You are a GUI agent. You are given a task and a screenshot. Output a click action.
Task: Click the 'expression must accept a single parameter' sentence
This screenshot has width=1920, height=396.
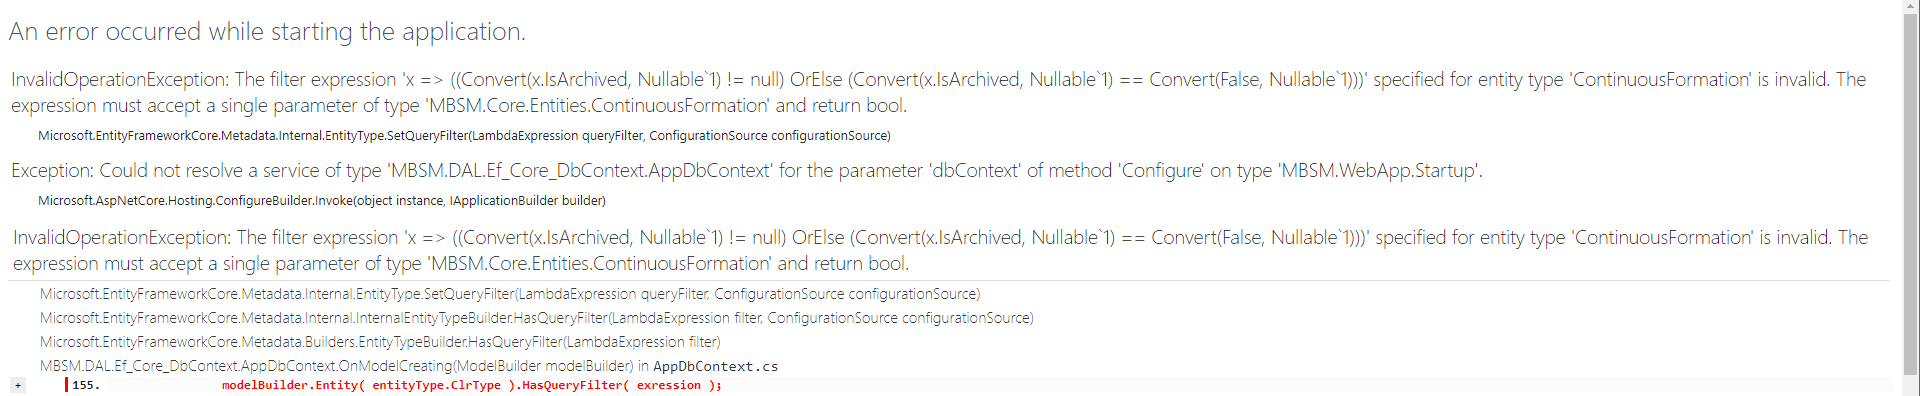(x=460, y=105)
